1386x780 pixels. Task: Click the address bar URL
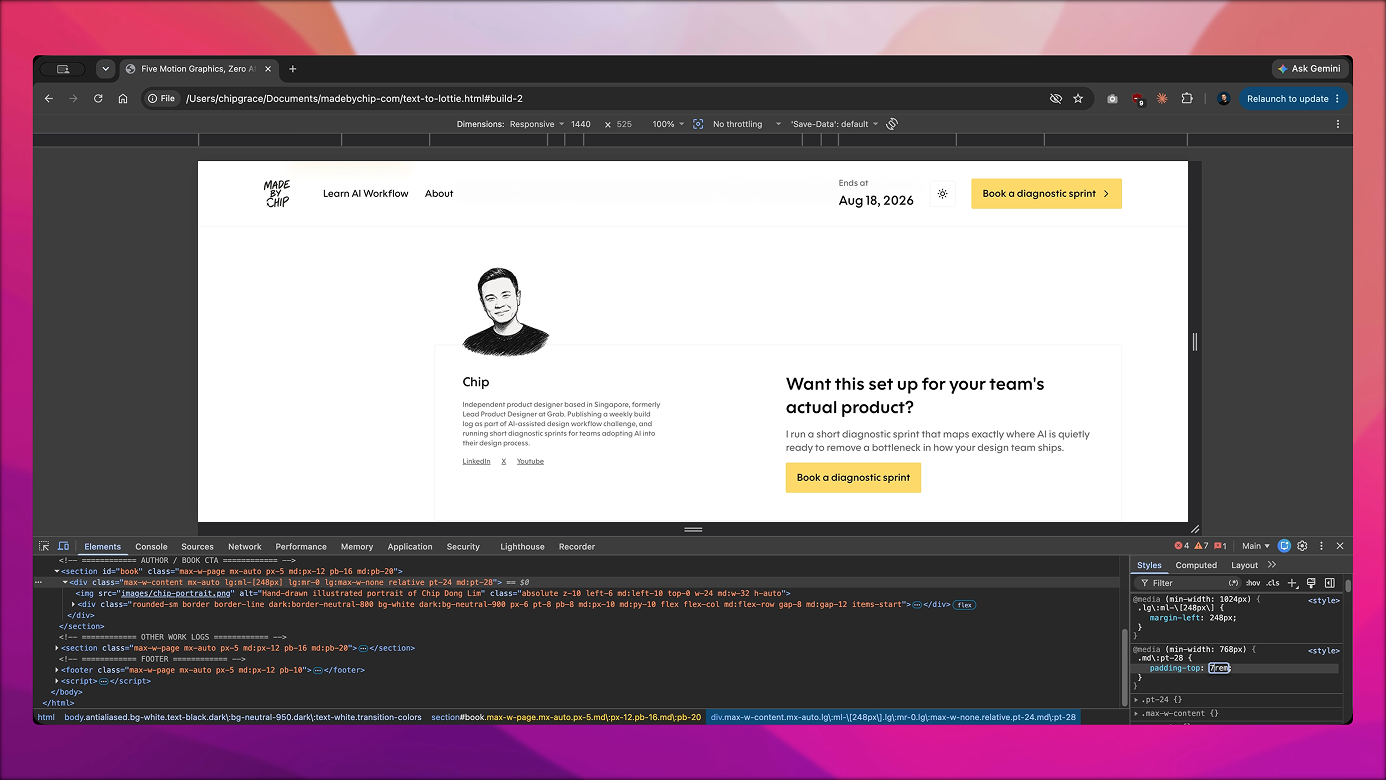[x=354, y=98]
